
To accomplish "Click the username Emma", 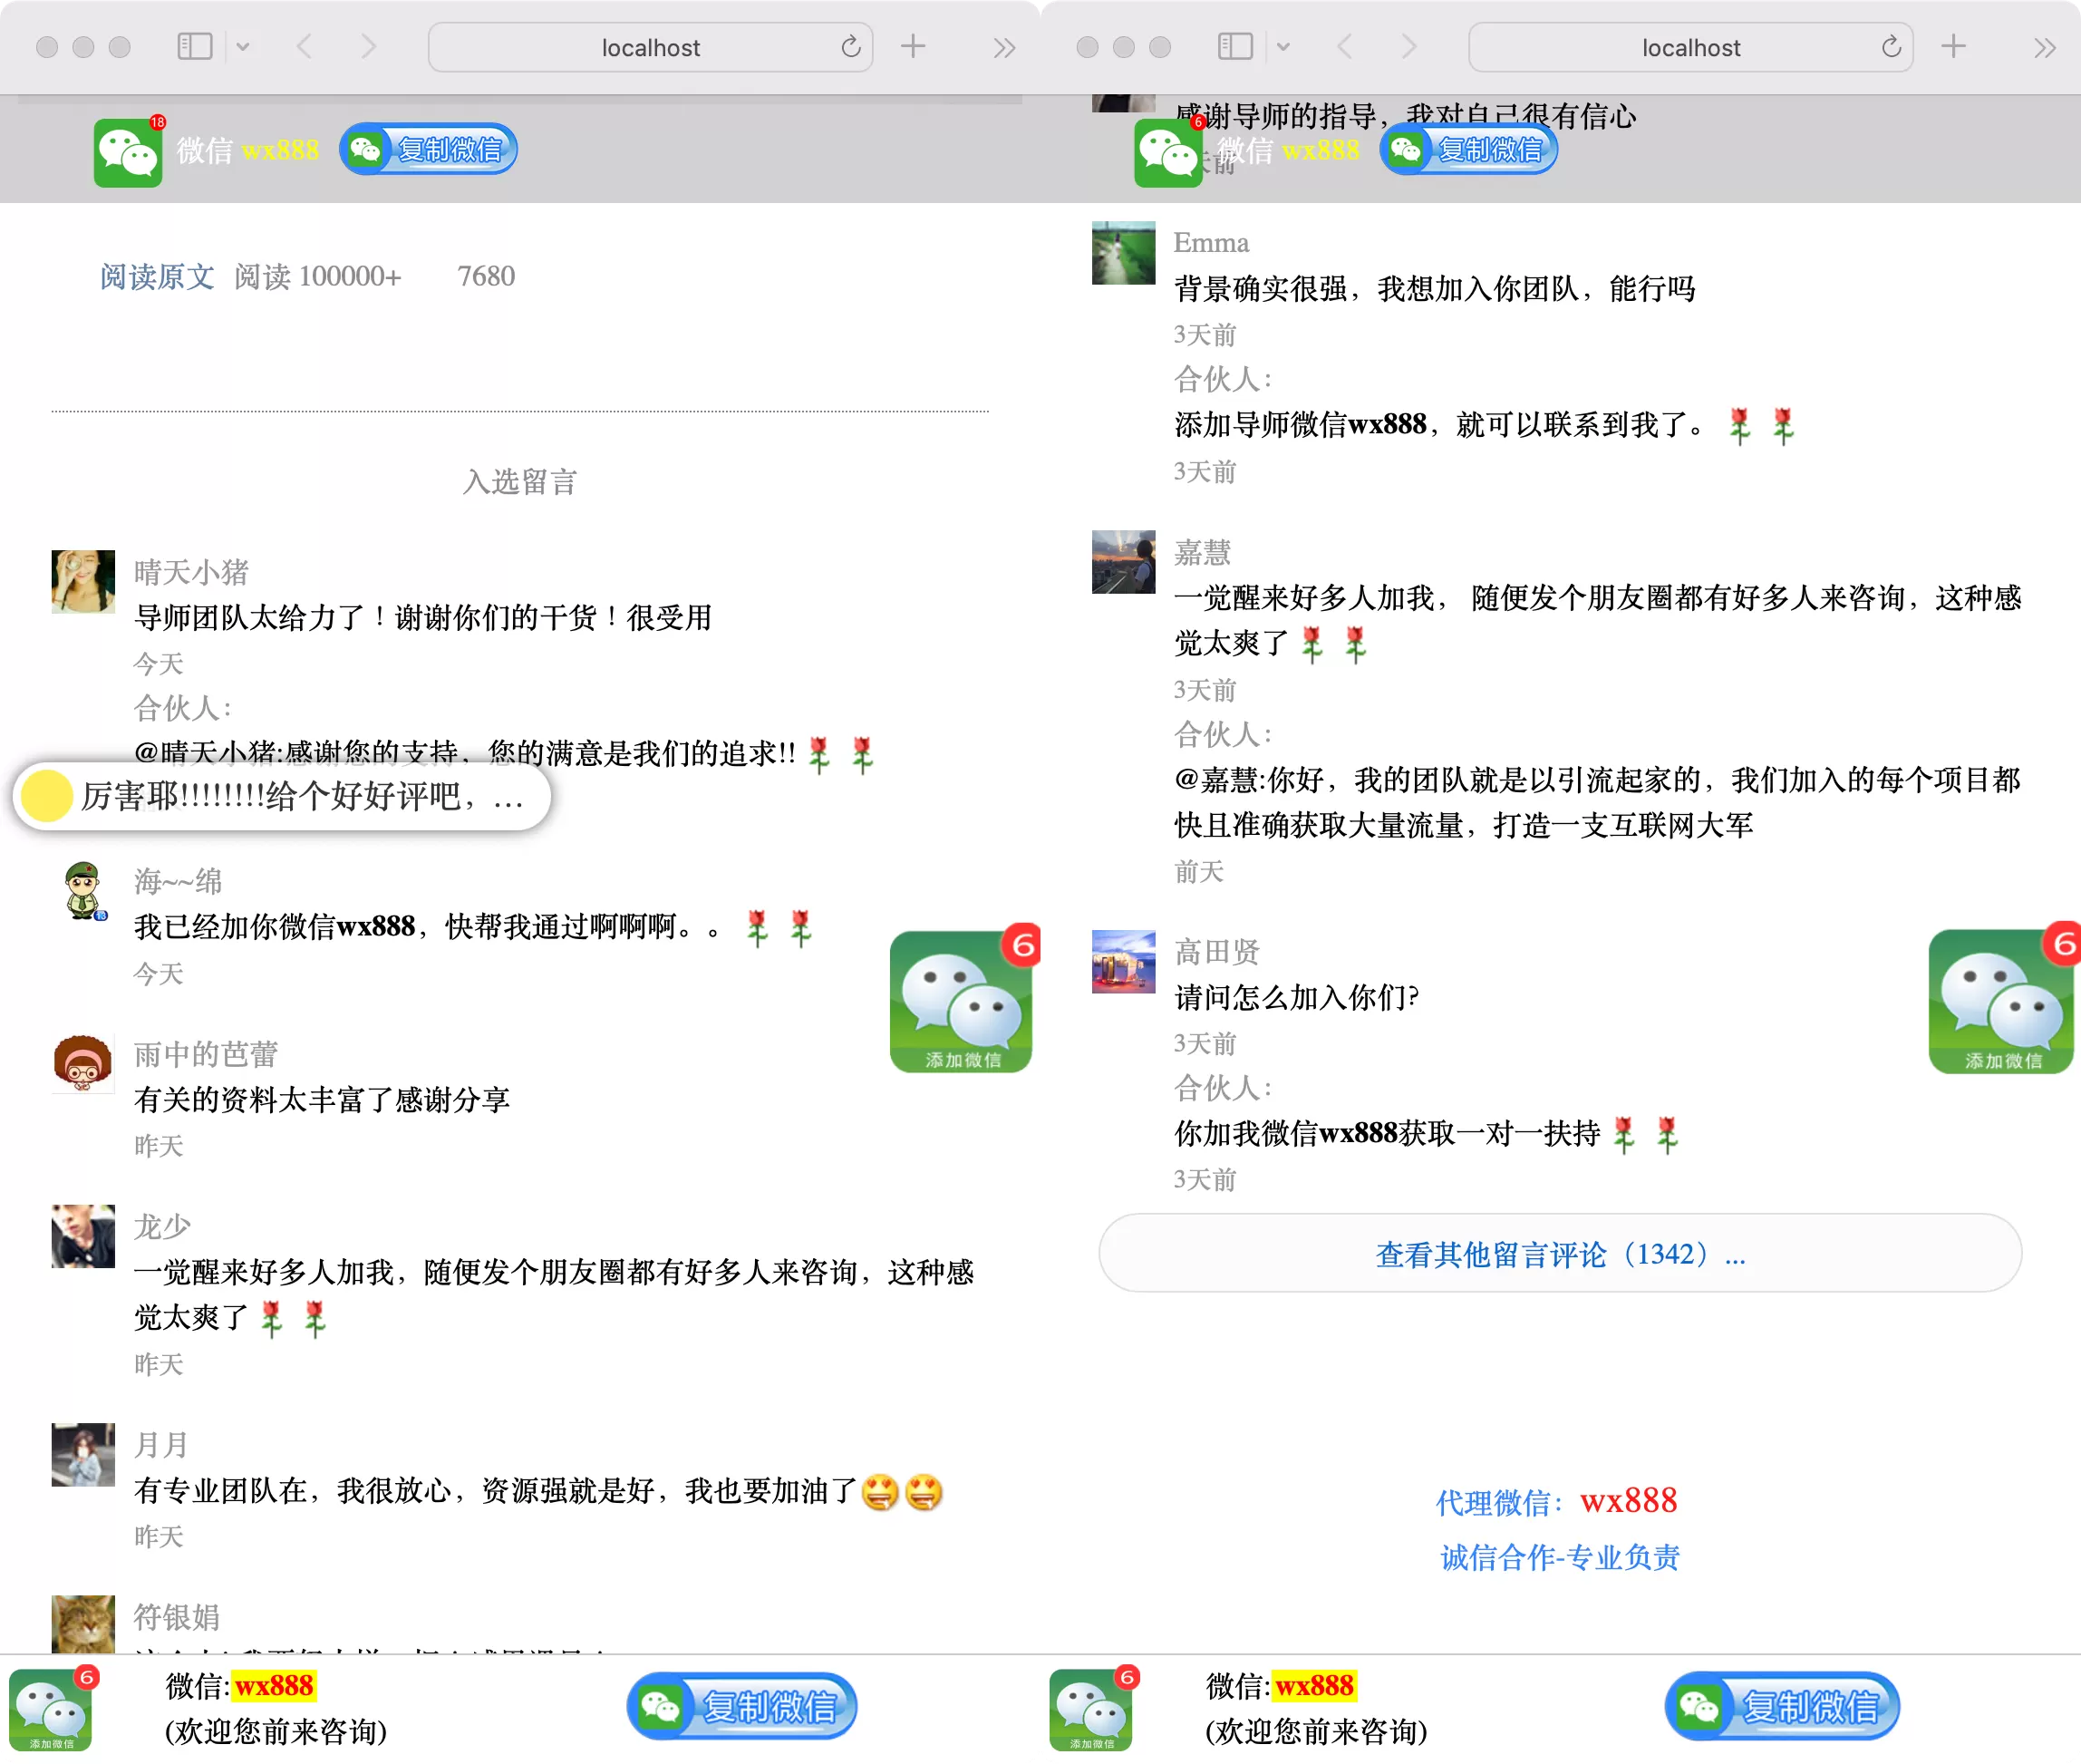I will 1211,243.
